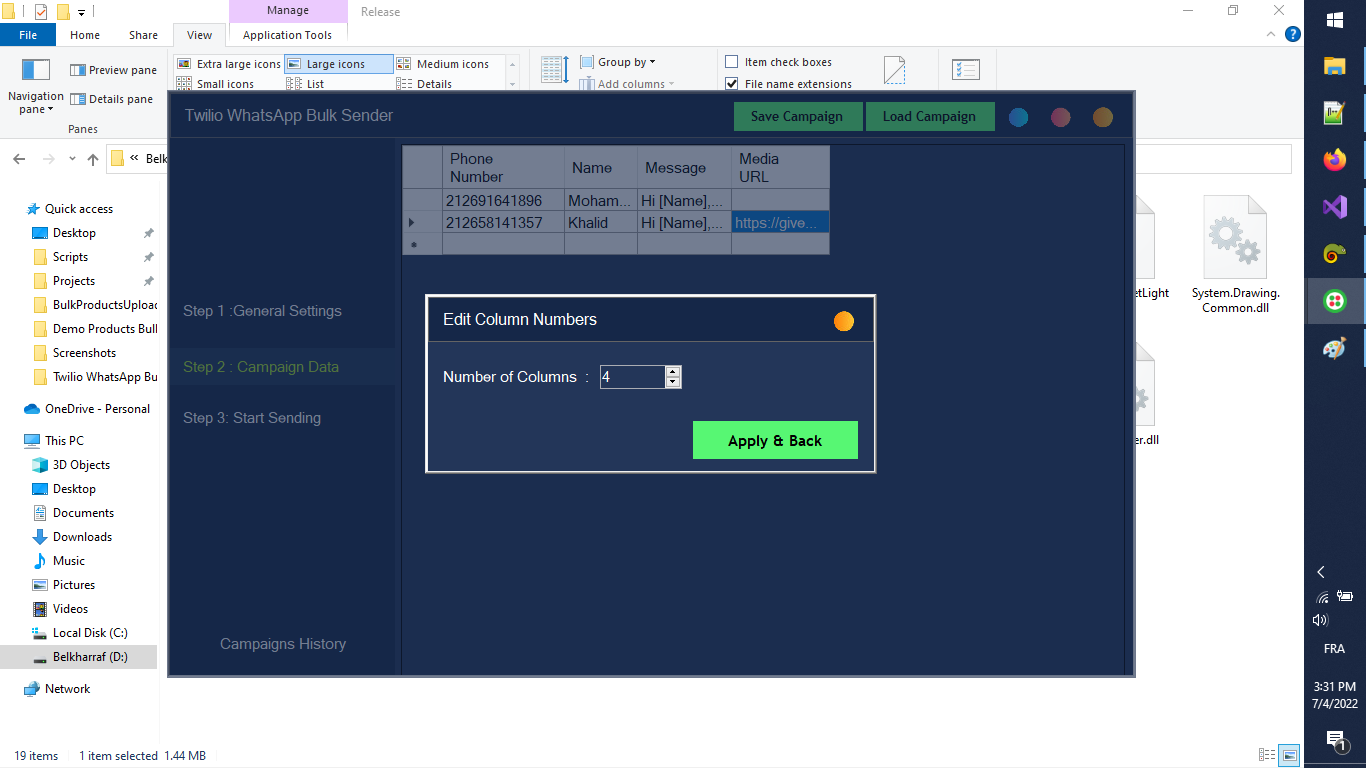
Task: Select Large icons layout
Action: point(338,64)
